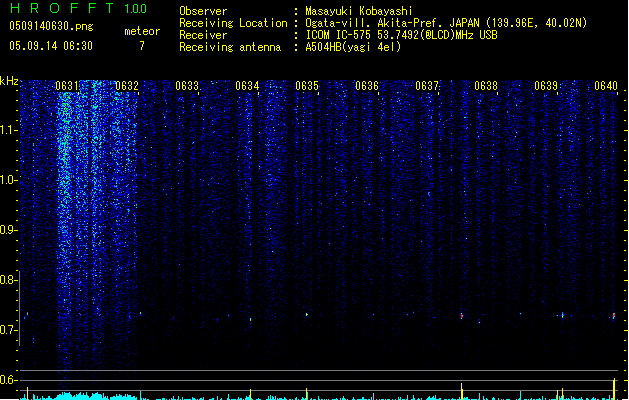Click the 0.7 kHz axis tick label
The width and height of the screenshot is (629, 400).
coord(8,330)
